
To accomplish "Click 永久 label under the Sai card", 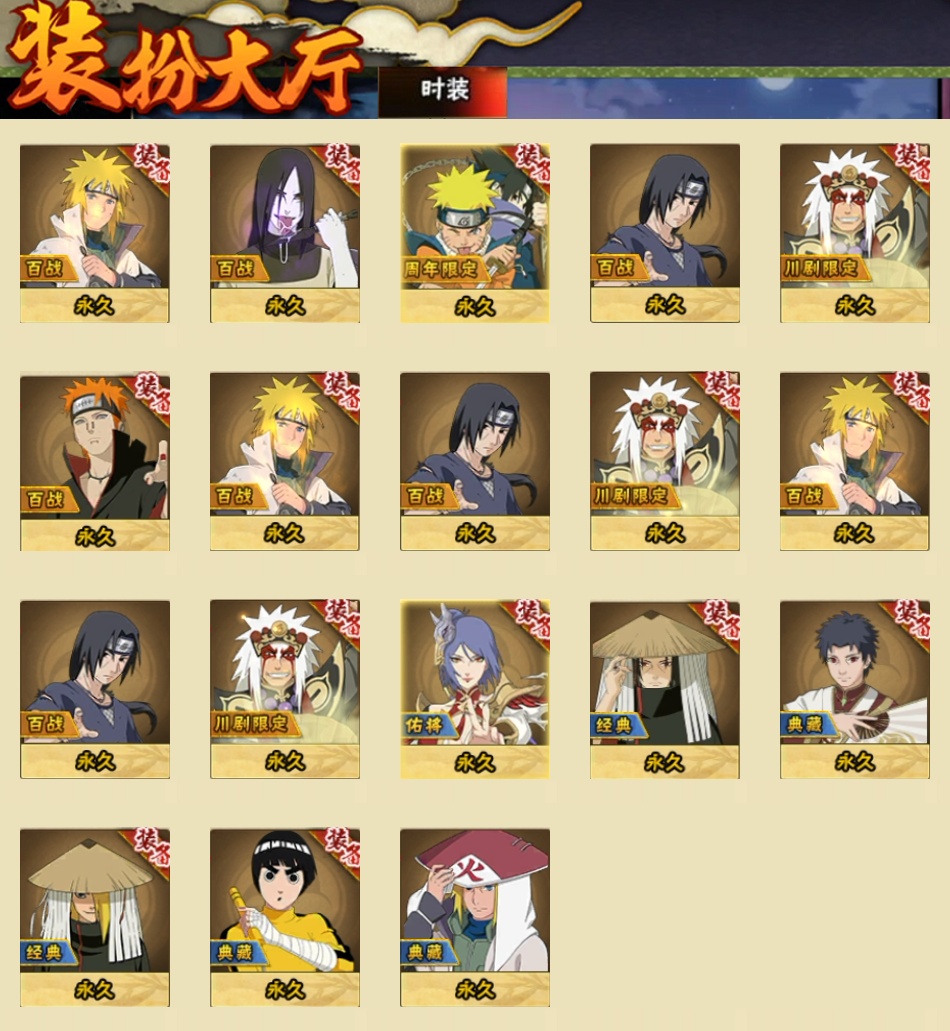I will pos(855,762).
